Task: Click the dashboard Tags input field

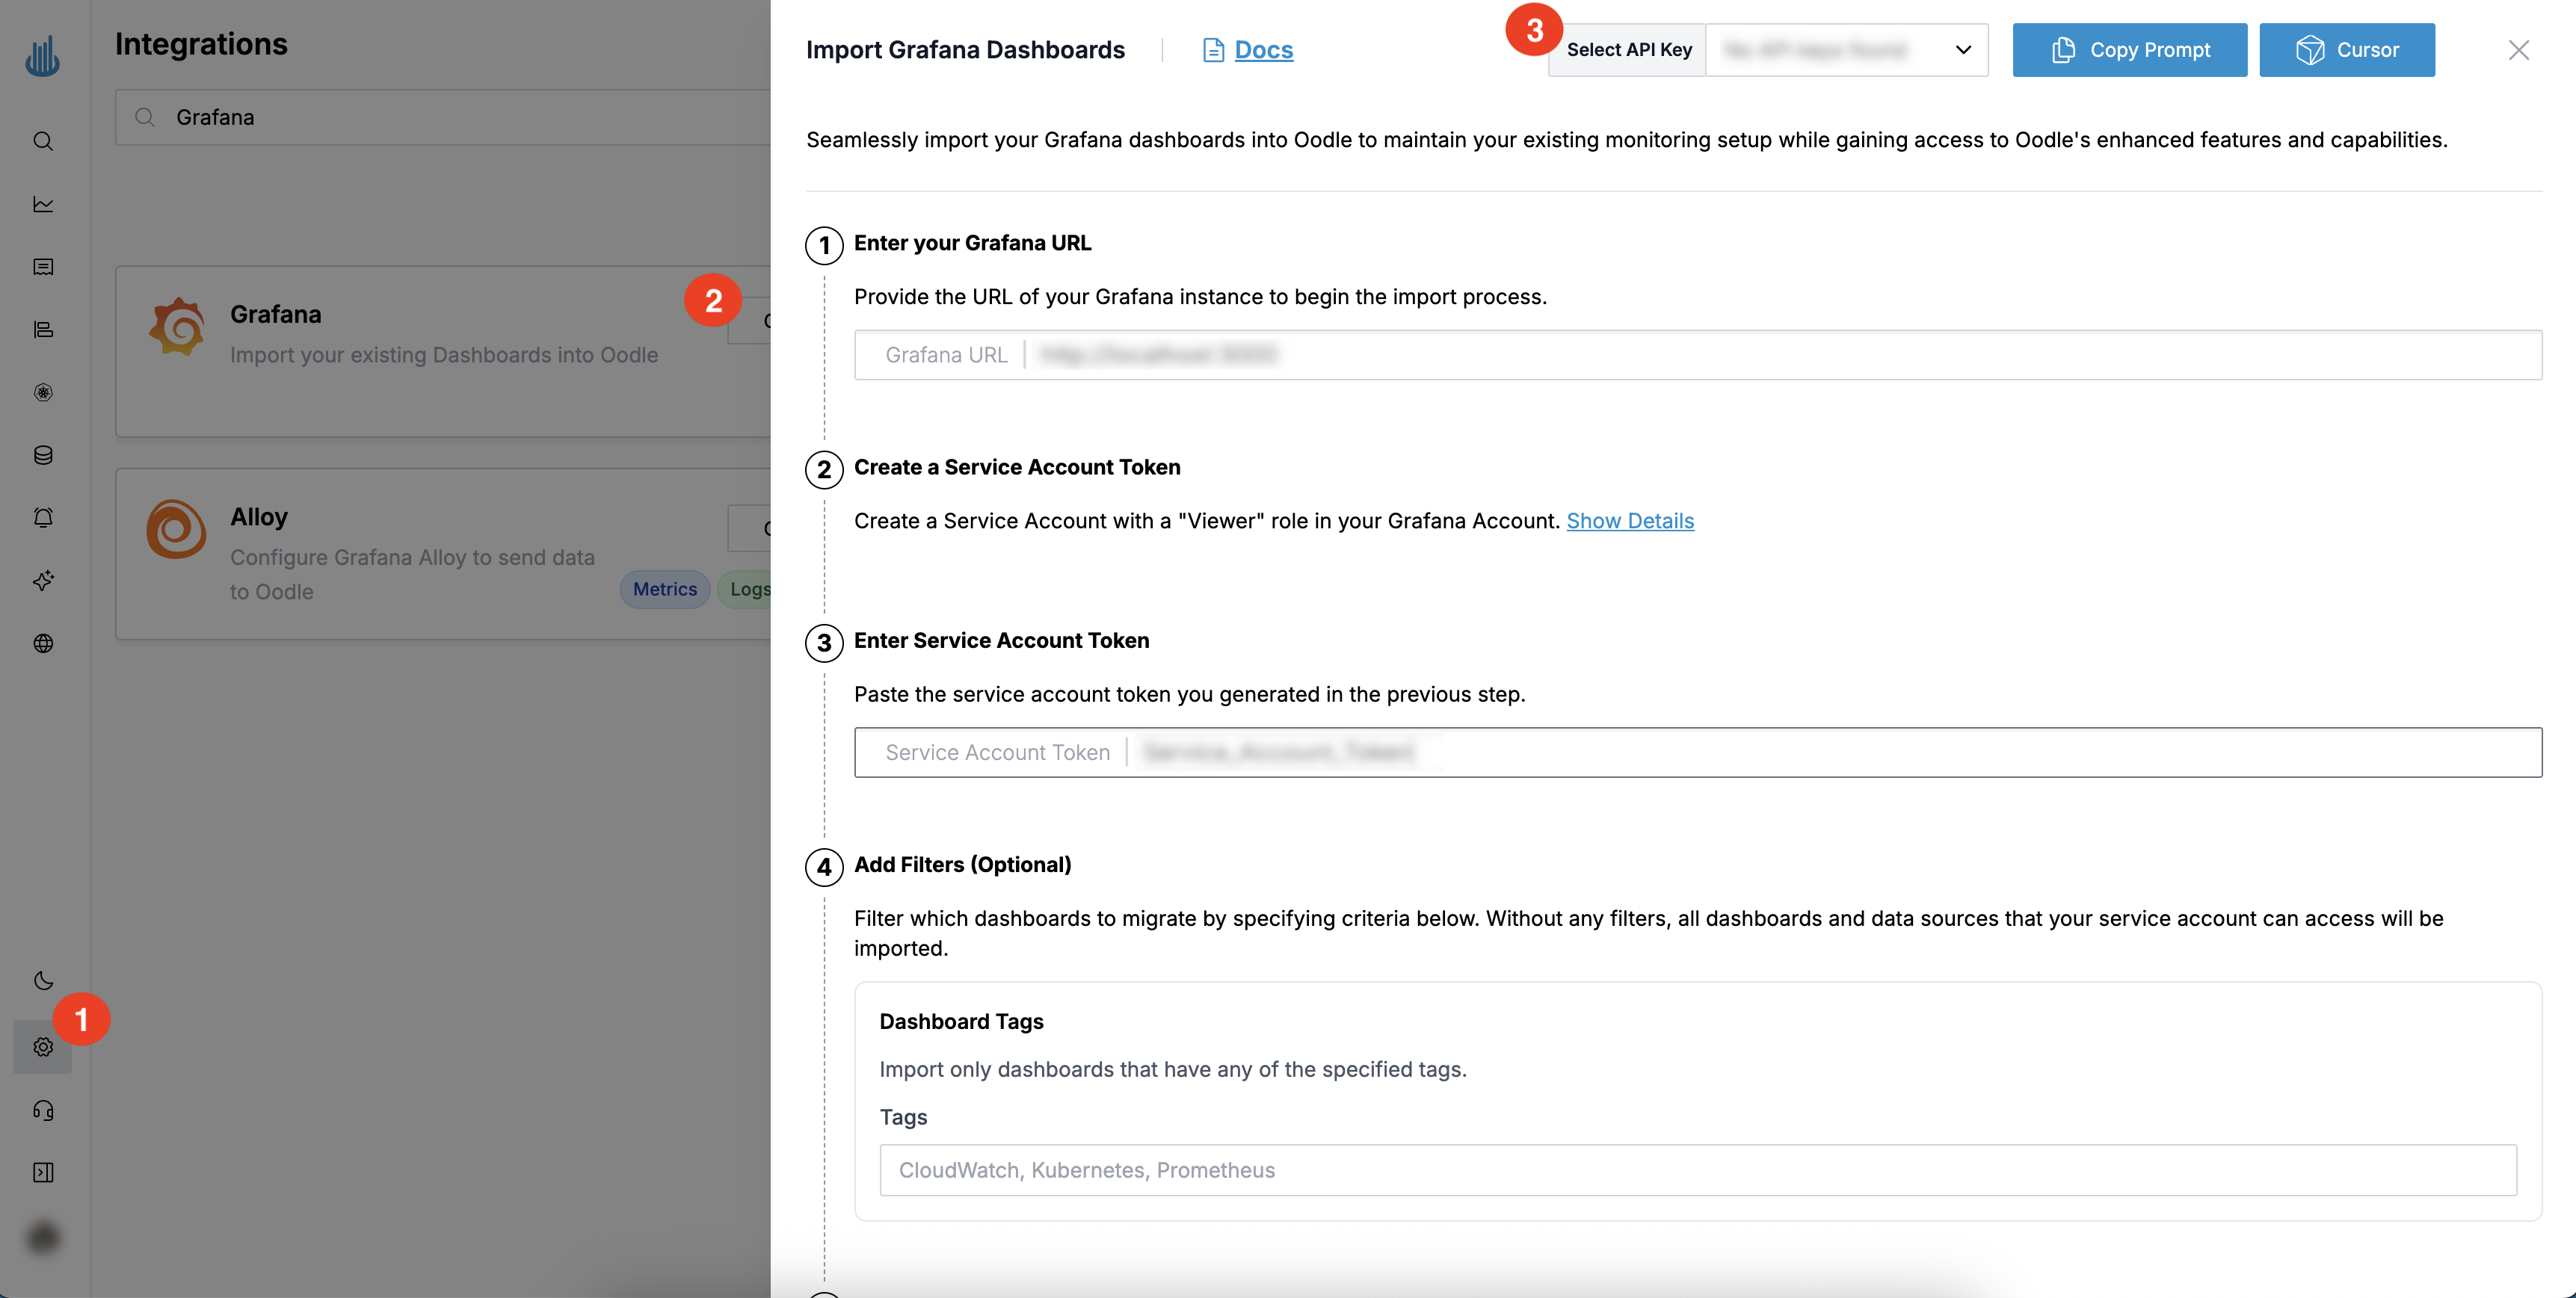Action: [1697, 1170]
